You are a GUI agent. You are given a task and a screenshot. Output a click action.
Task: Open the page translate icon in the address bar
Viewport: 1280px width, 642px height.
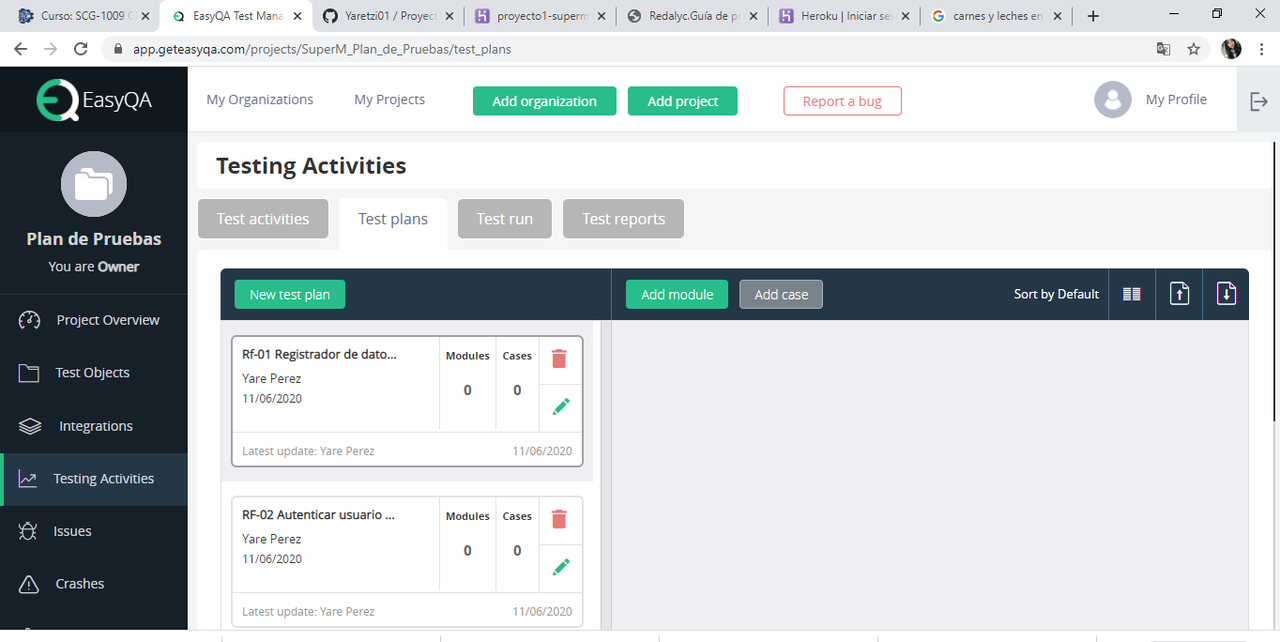point(1163,48)
